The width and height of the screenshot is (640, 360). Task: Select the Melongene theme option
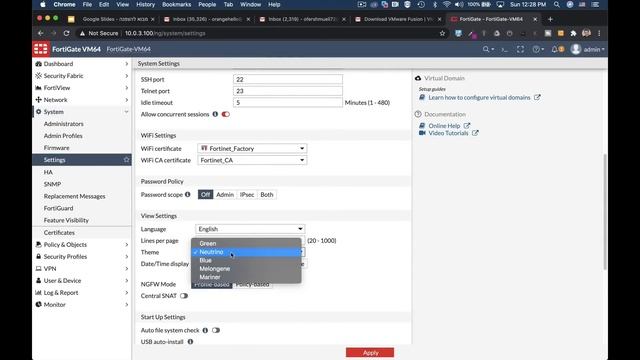246,269
